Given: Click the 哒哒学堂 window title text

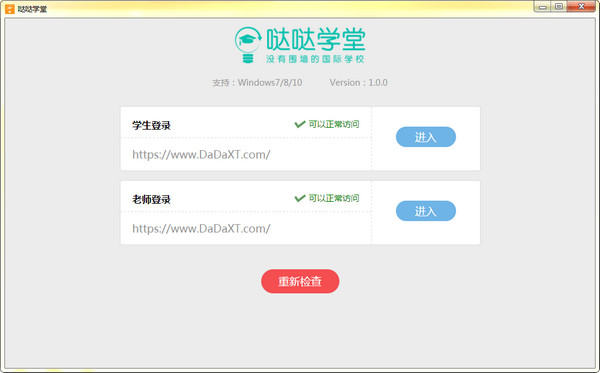Looking at the screenshot, I should 32,9.
